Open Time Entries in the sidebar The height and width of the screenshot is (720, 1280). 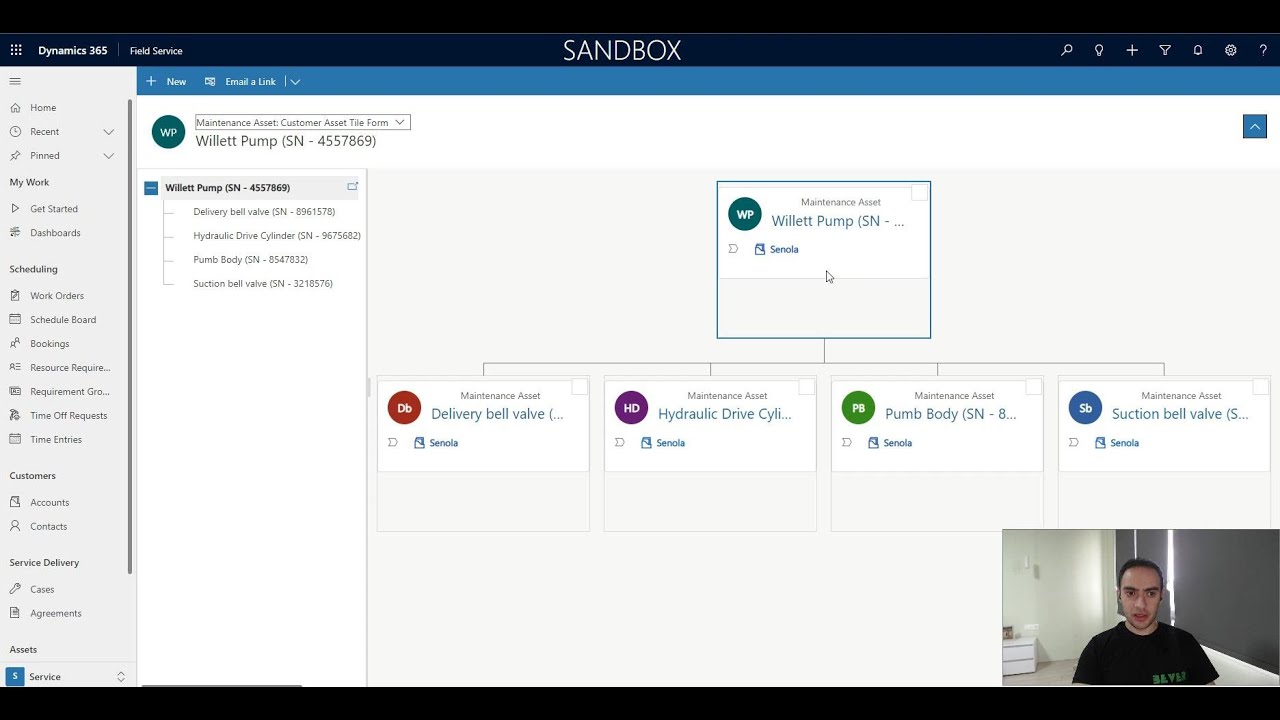(x=56, y=440)
